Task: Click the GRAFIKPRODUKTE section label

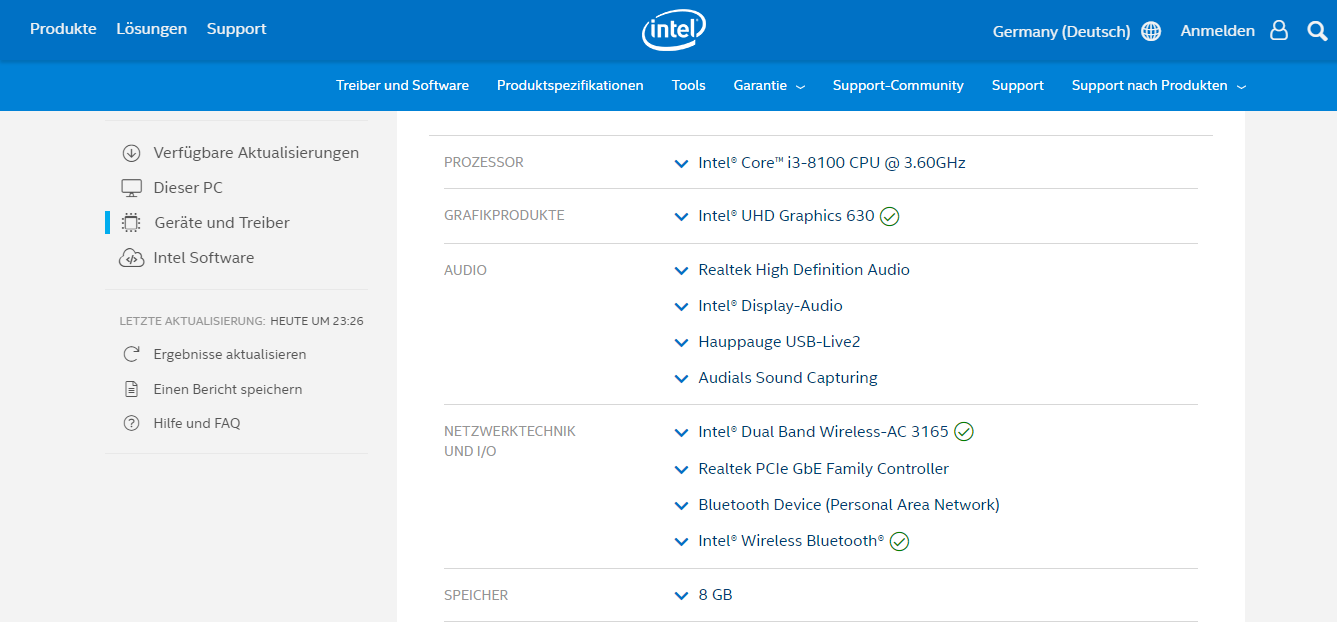Action: [504, 216]
